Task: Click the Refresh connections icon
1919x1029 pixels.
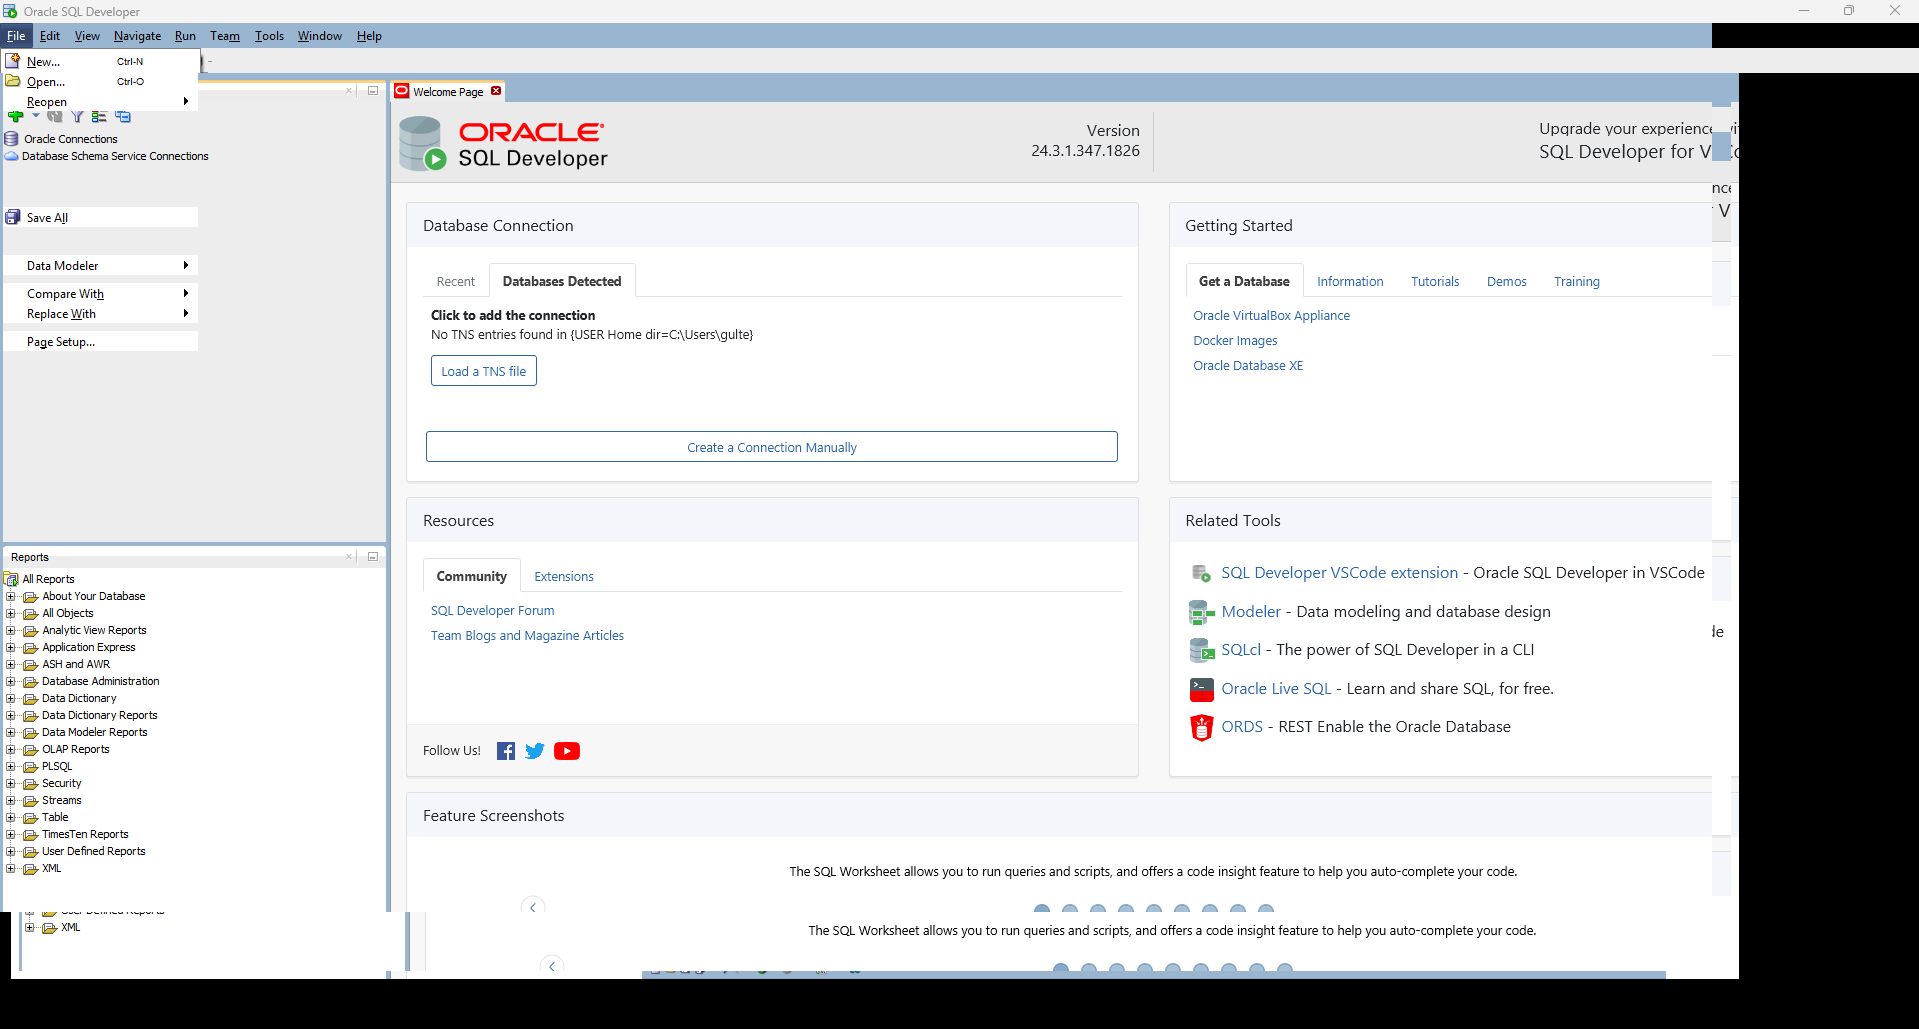Action: [55, 117]
